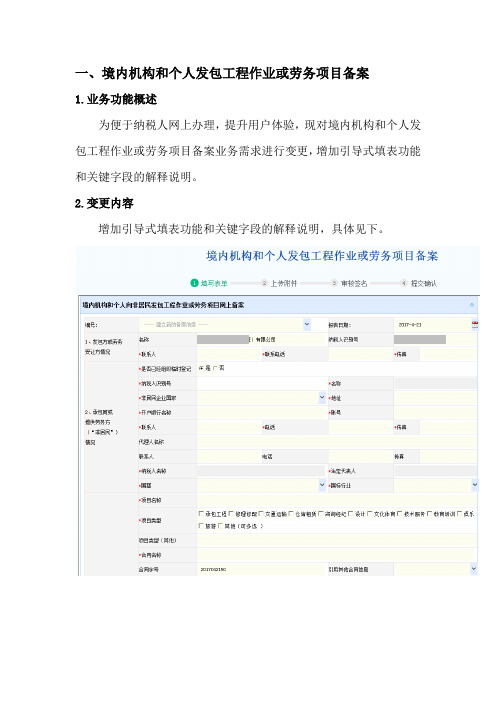Click the calendar icon beside the form date field
496x702 pixels.
click(x=475, y=325)
